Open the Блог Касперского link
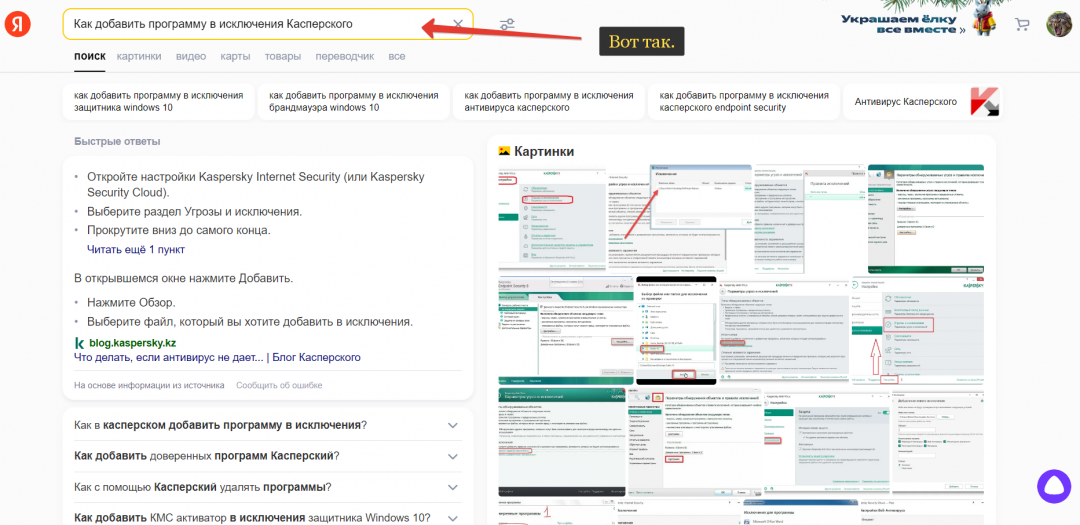 [x=316, y=358]
